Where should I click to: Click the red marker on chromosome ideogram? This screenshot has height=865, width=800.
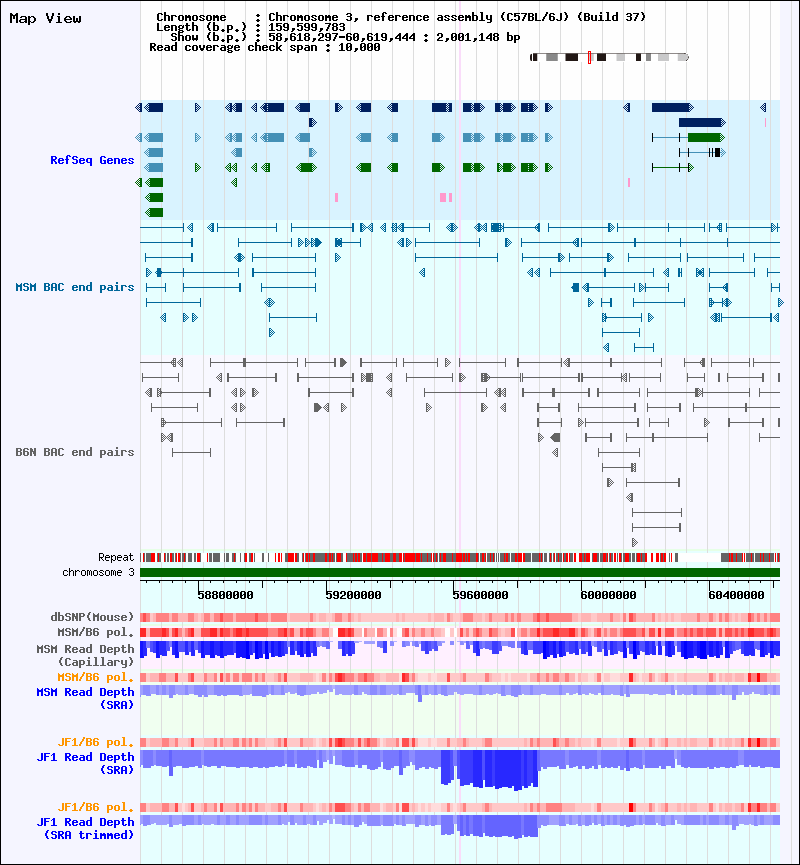589,57
